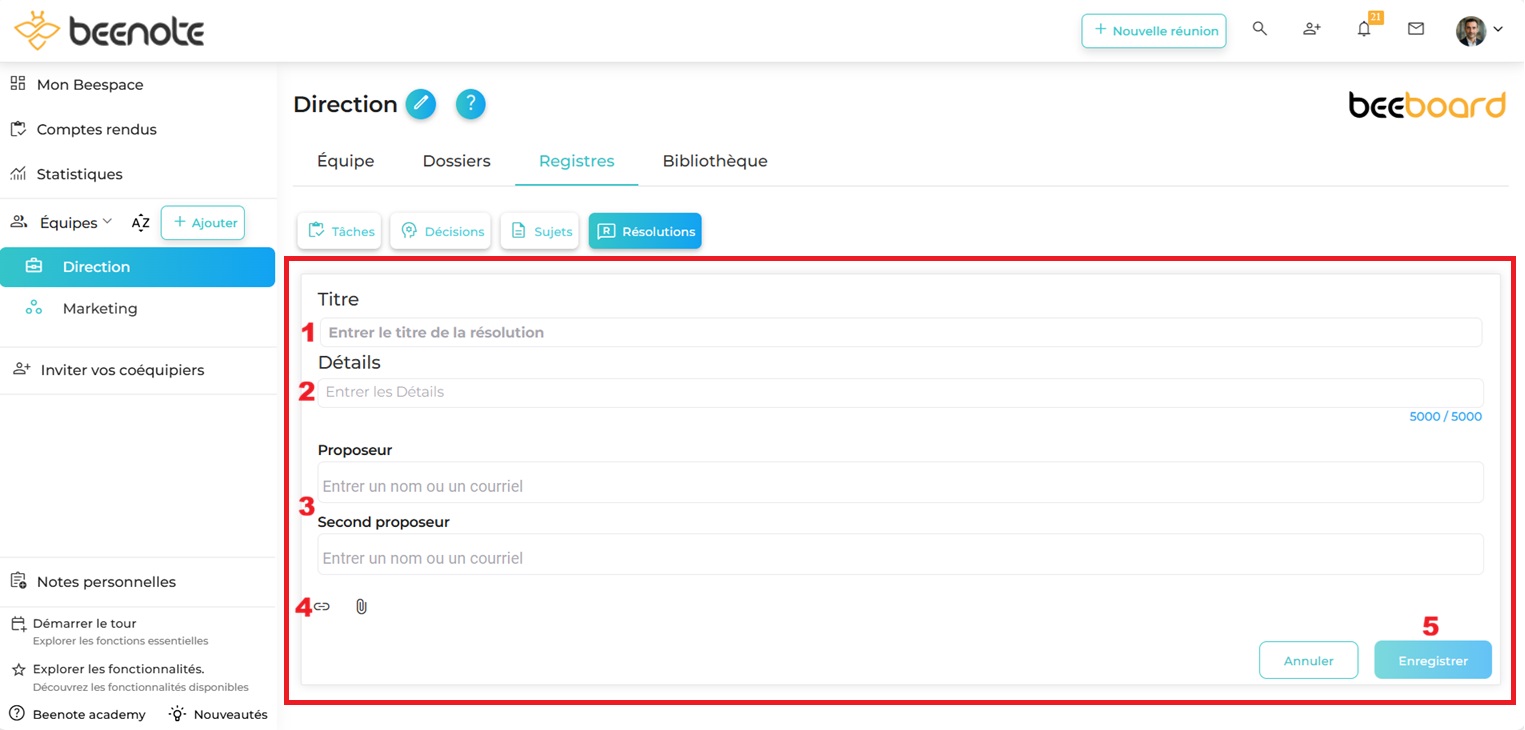Open the notifications bell icon
Viewport: 1525px width, 730px height.
click(x=1364, y=29)
